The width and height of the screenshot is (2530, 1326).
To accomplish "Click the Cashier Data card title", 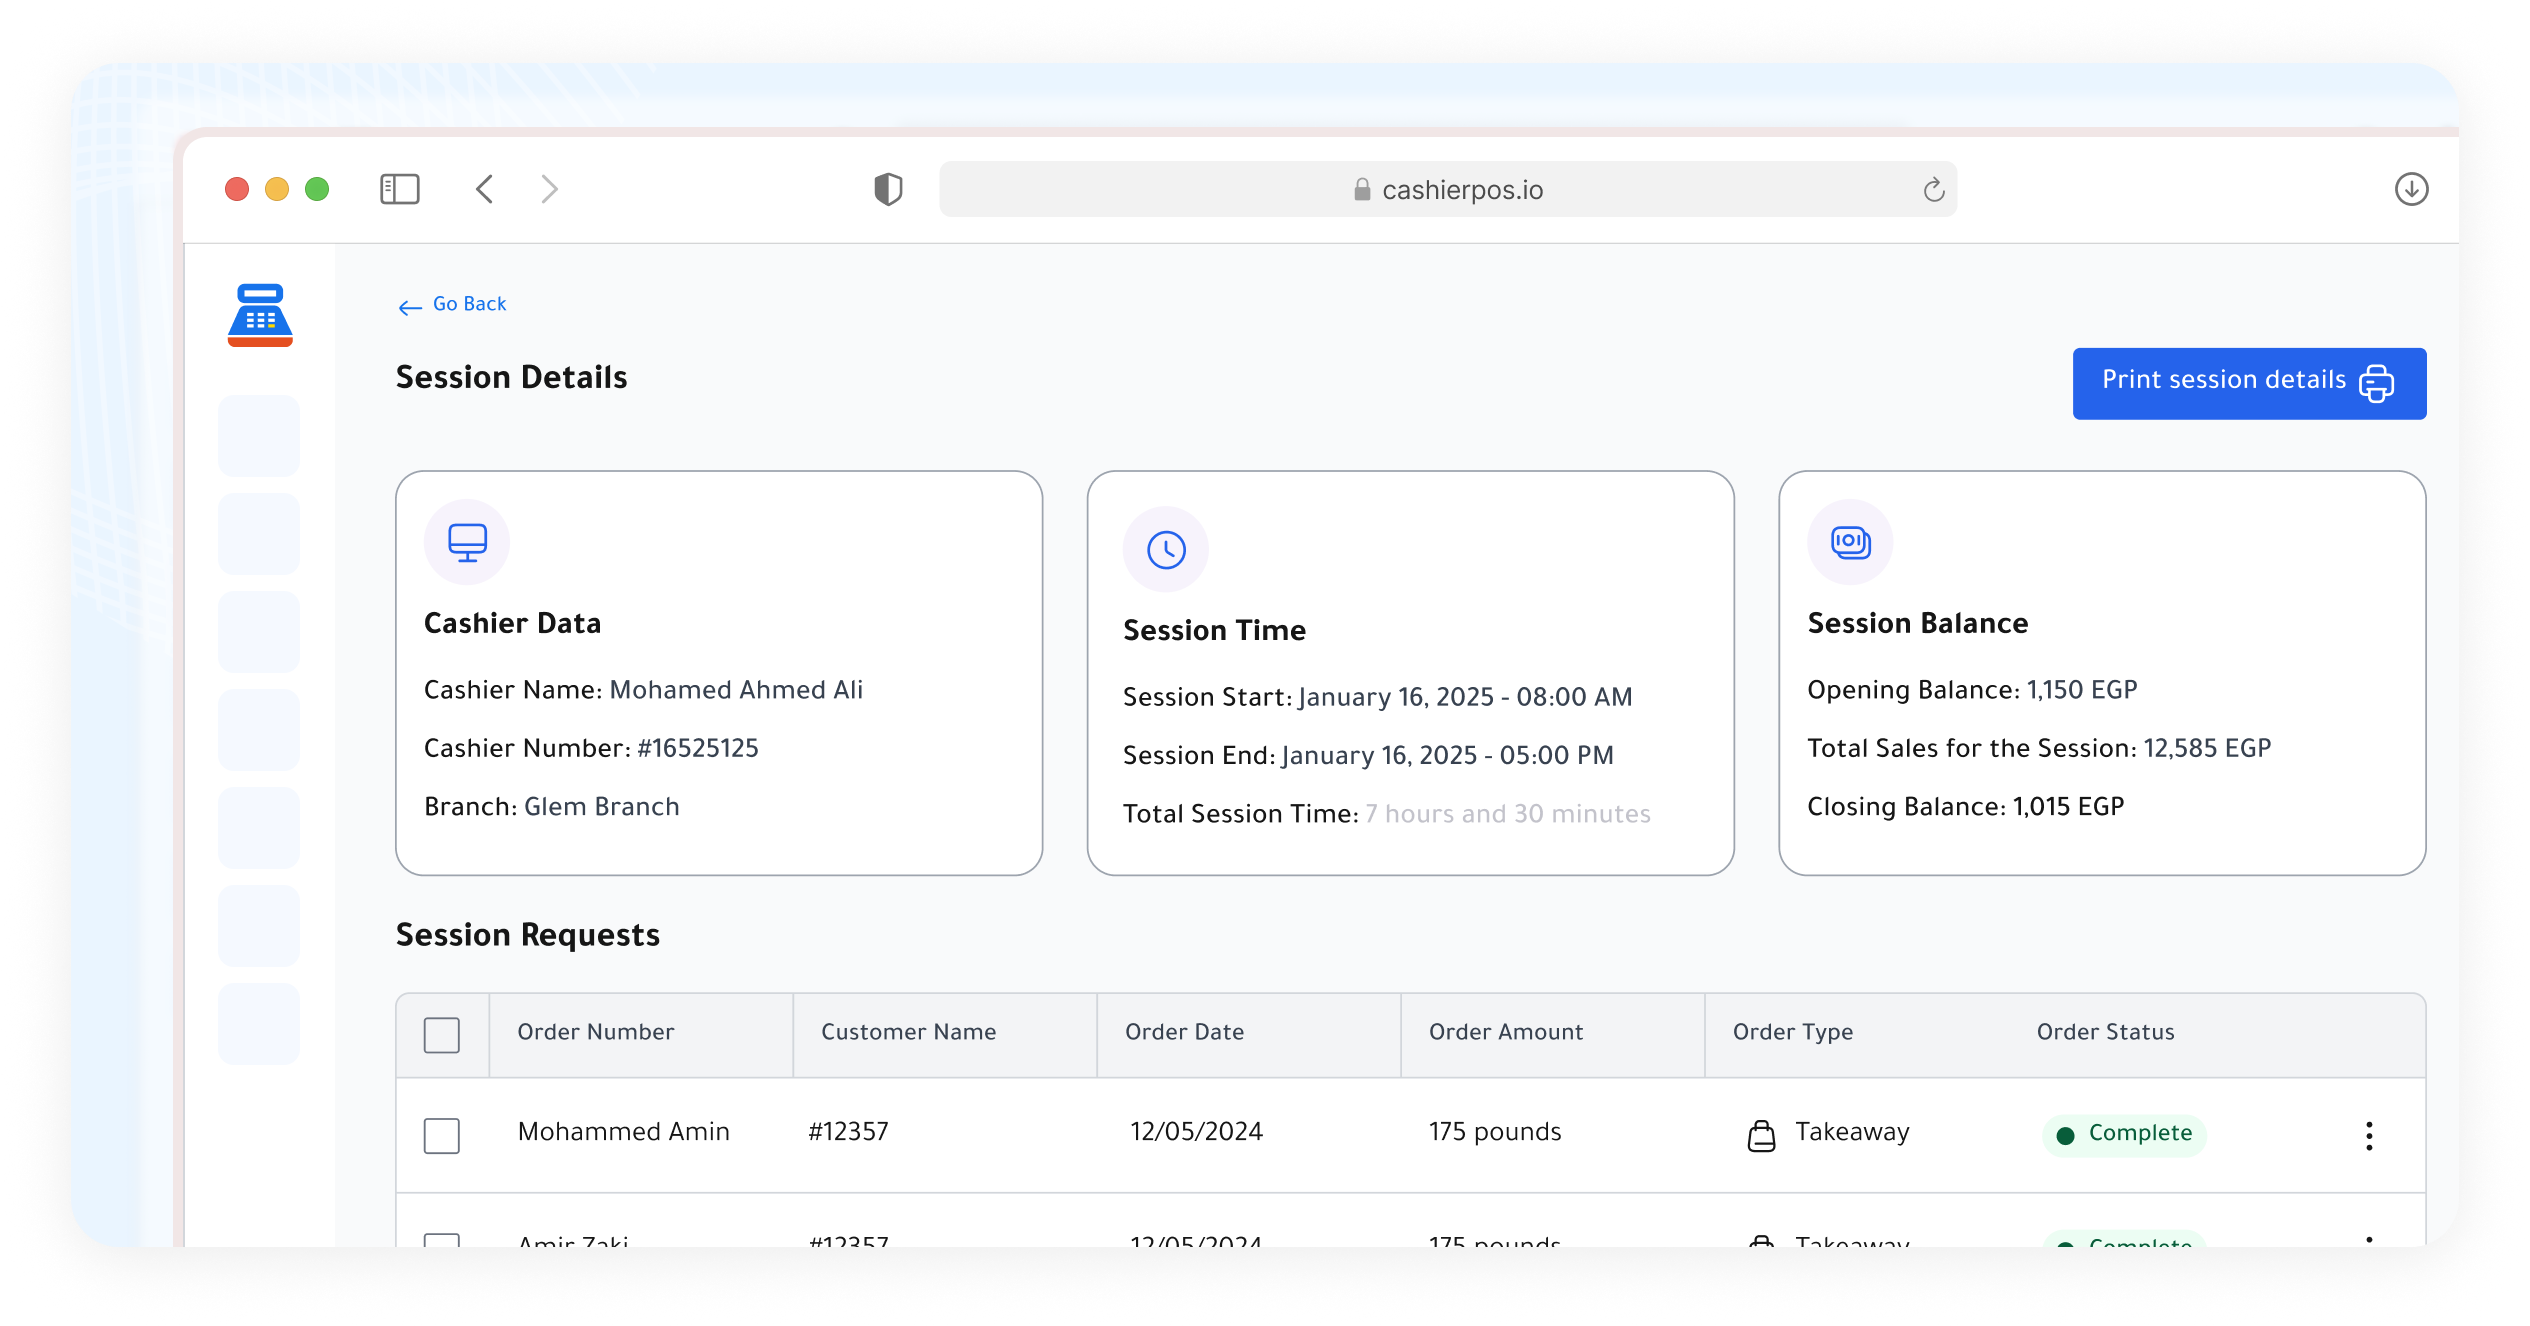I will 512,623.
